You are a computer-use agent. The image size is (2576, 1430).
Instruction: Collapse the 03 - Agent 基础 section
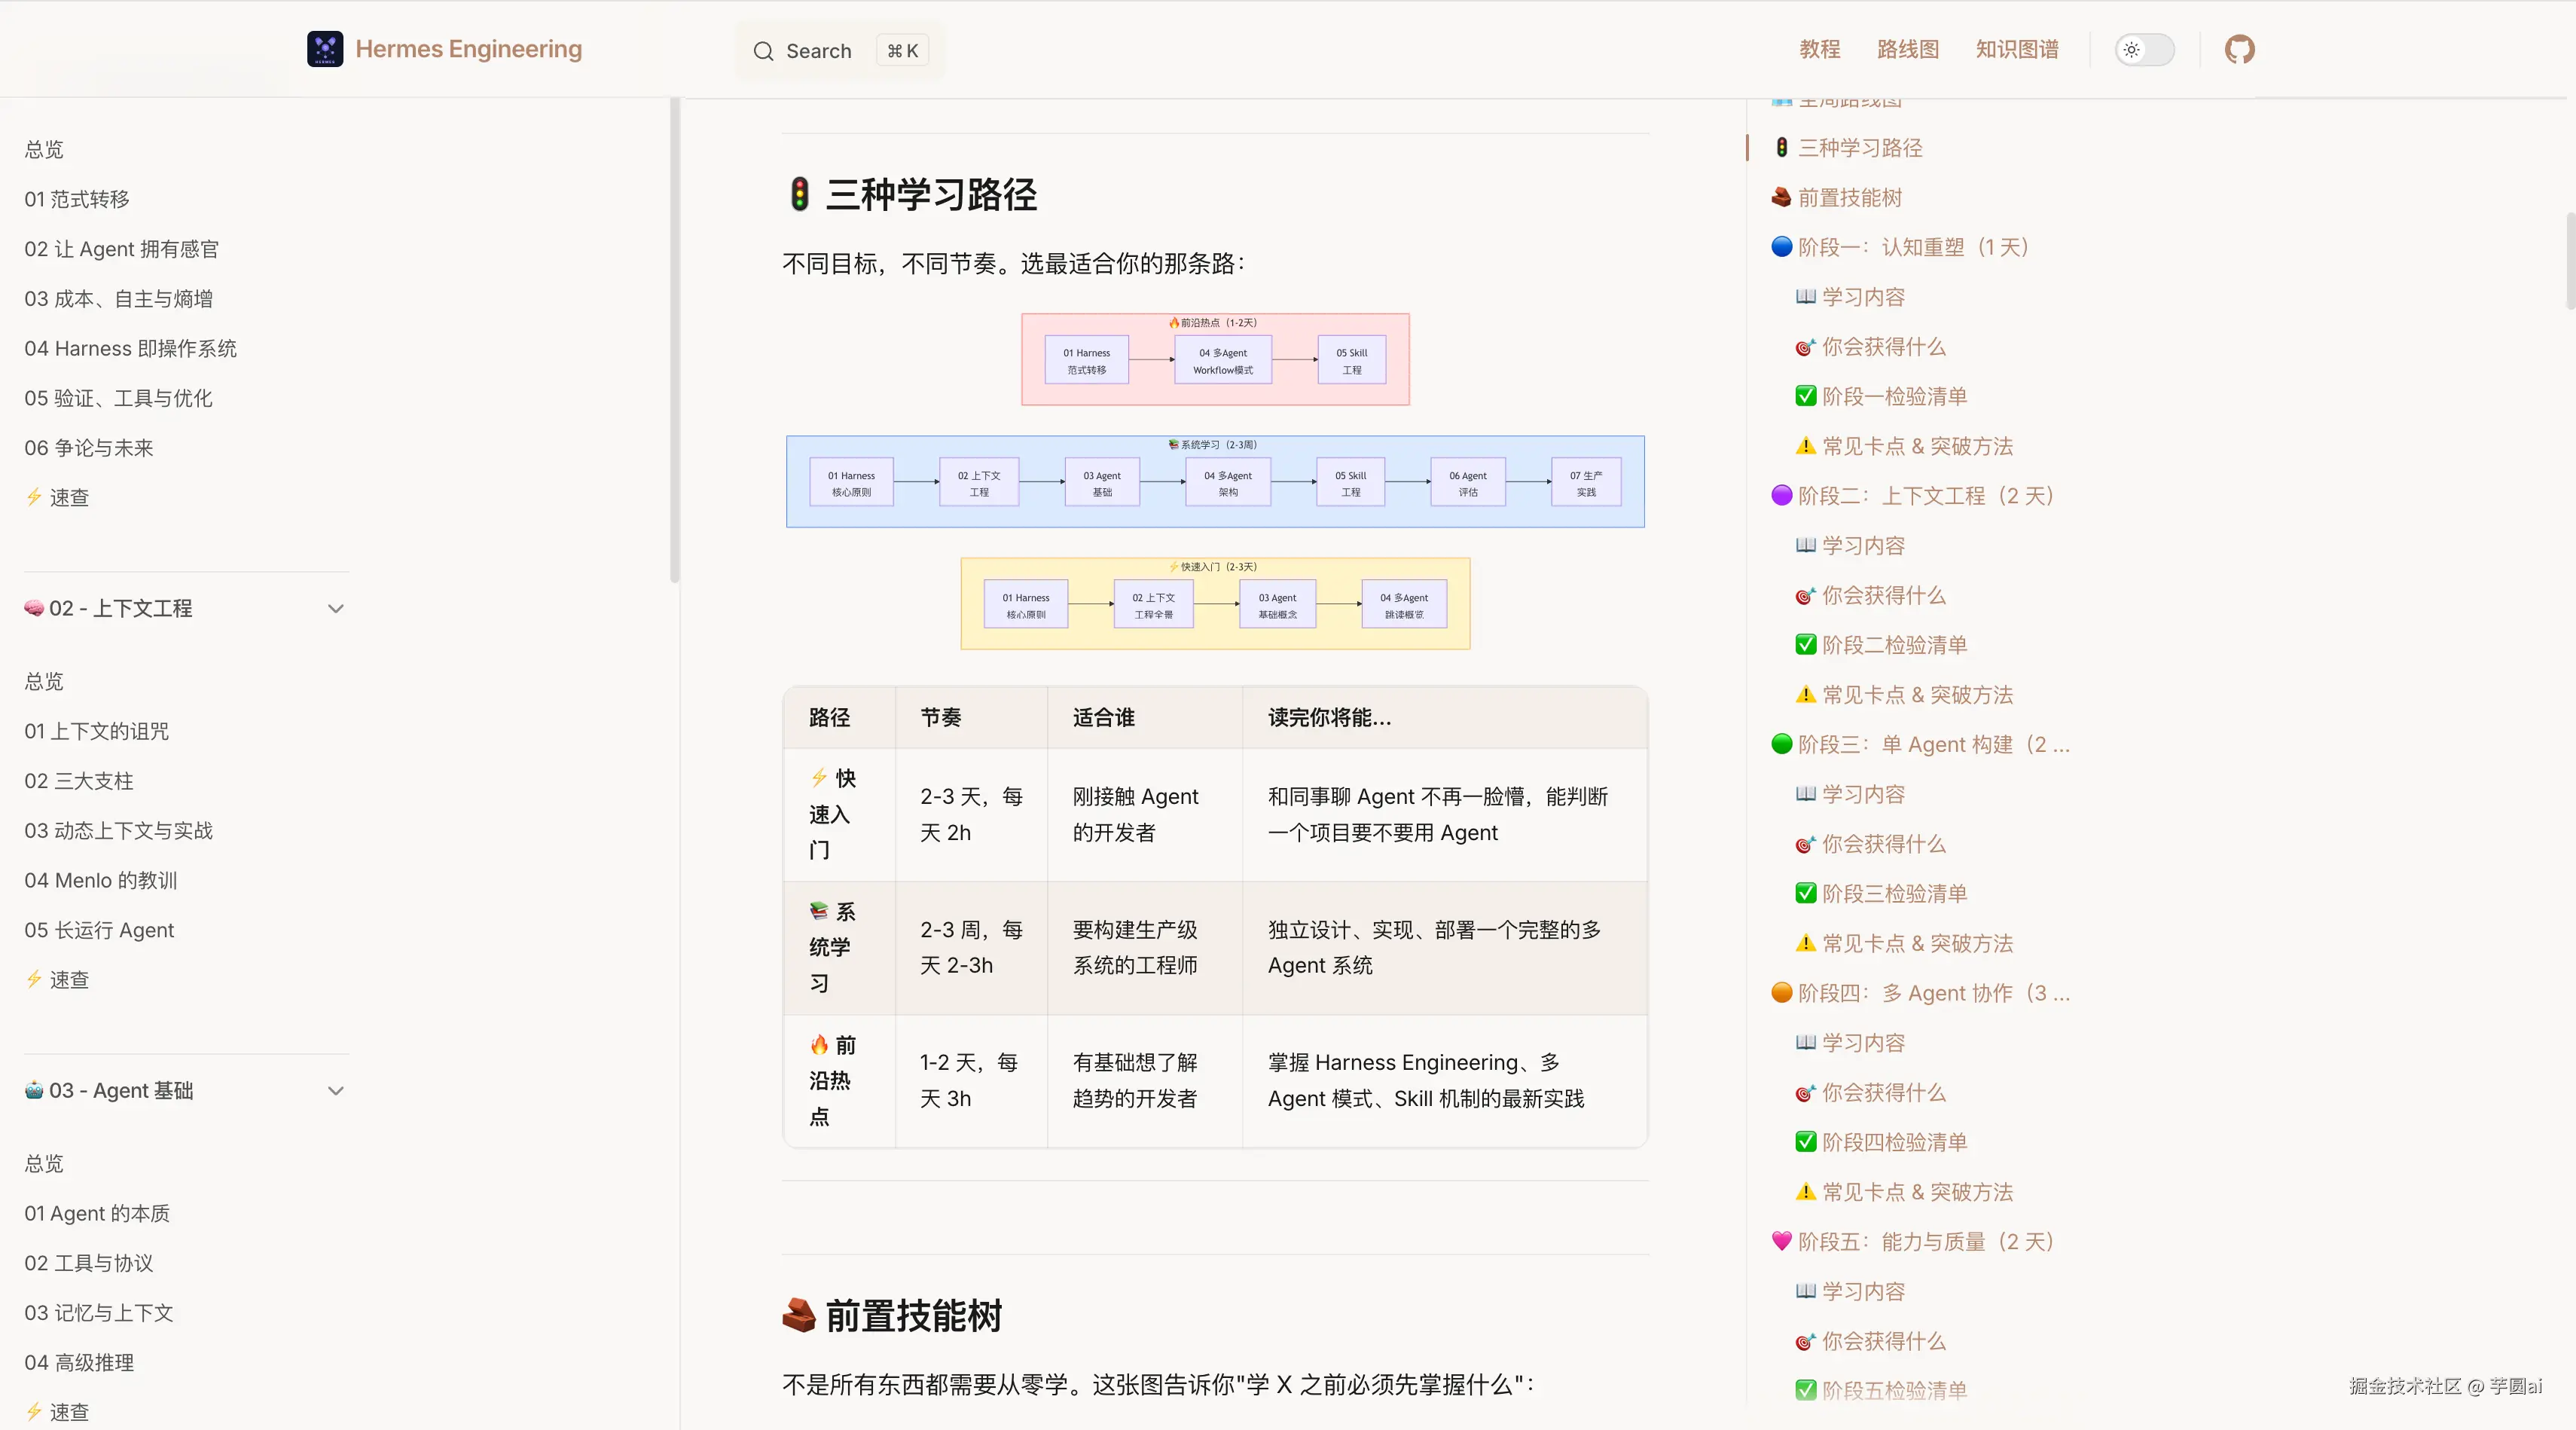(336, 1091)
